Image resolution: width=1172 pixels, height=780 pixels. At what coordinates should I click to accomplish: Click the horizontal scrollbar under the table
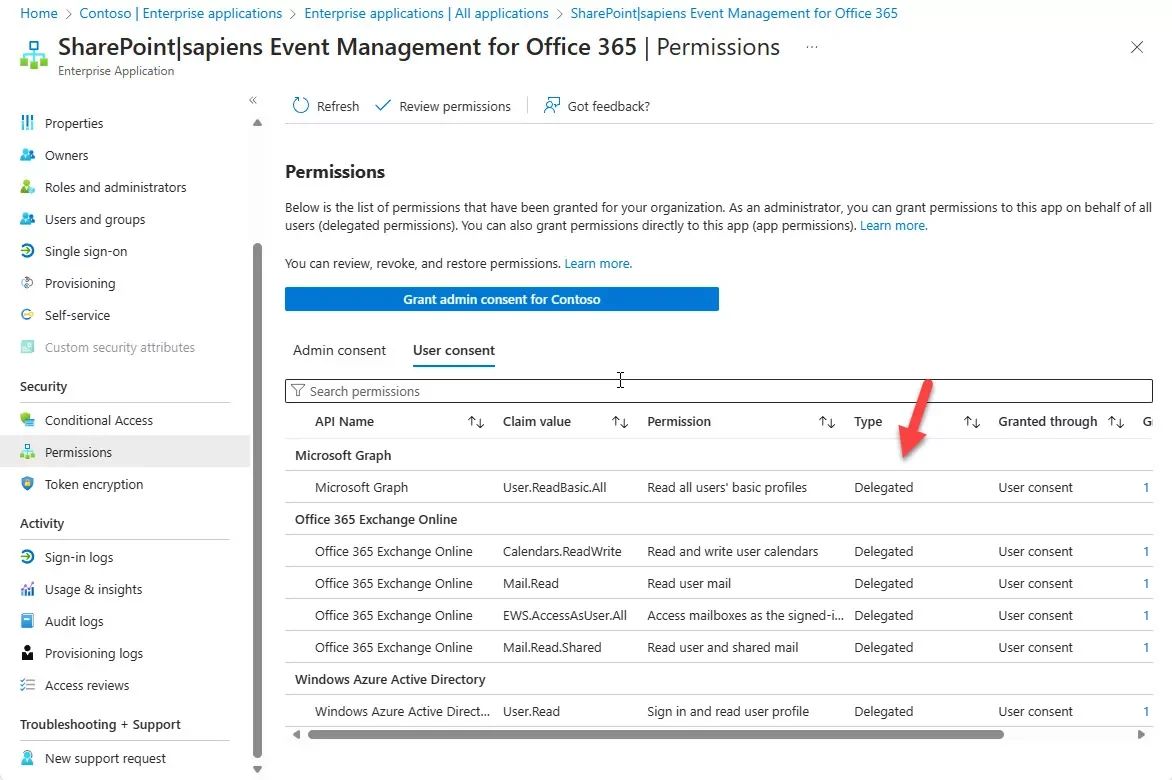pyautogui.click(x=656, y=734)
